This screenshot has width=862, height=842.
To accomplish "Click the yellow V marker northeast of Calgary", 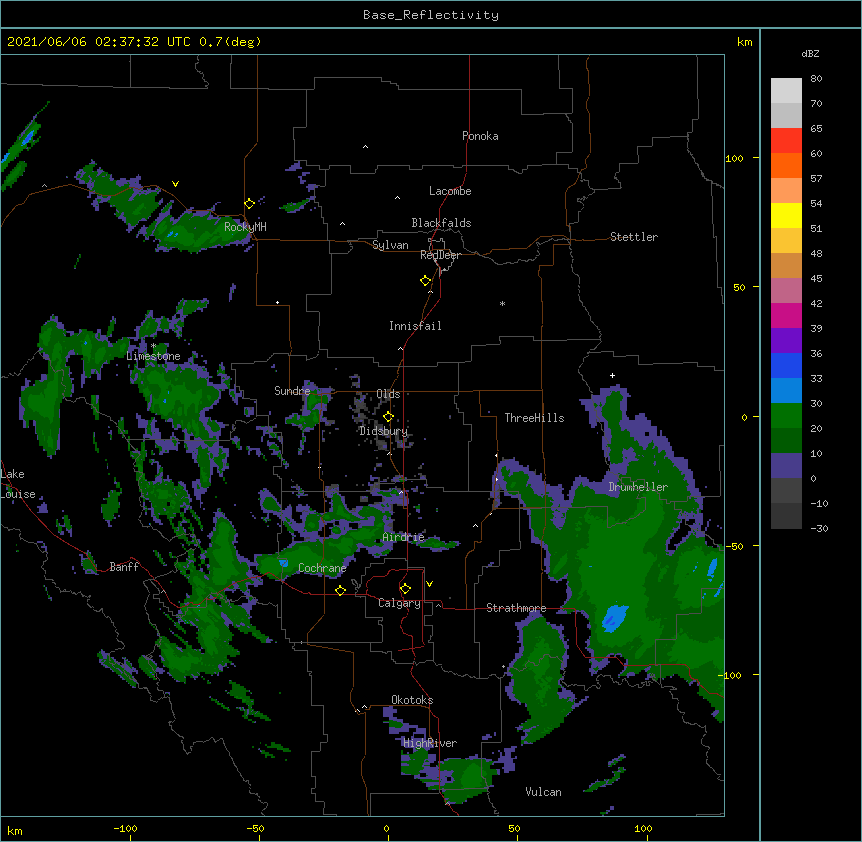I will (x=429, y=584).
